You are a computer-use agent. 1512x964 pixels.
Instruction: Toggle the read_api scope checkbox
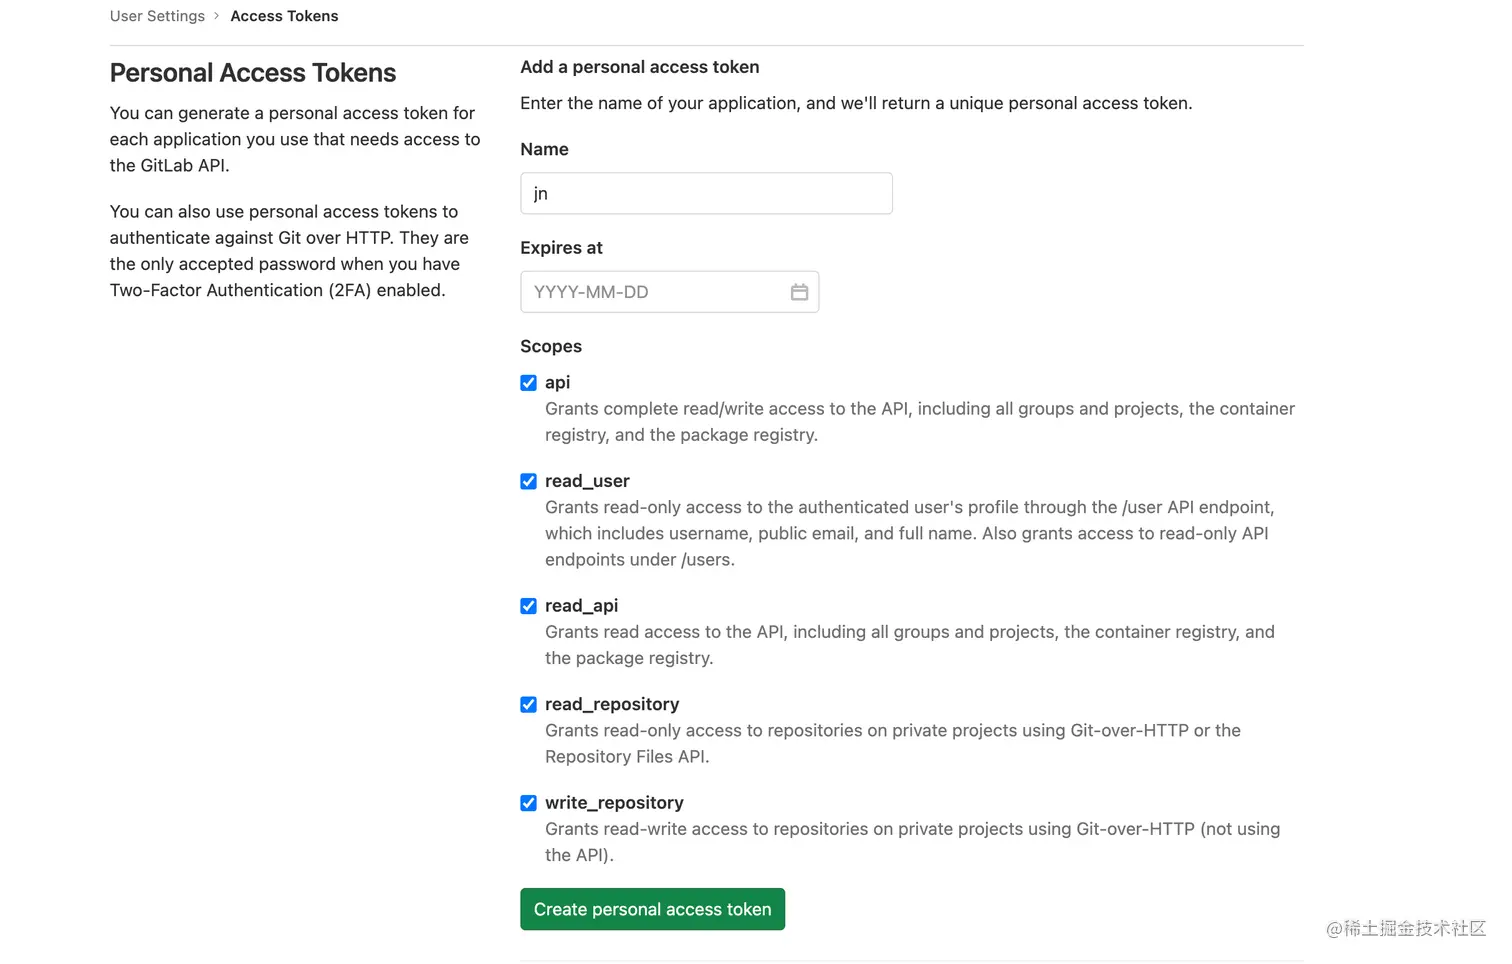[x=529, y=606]
